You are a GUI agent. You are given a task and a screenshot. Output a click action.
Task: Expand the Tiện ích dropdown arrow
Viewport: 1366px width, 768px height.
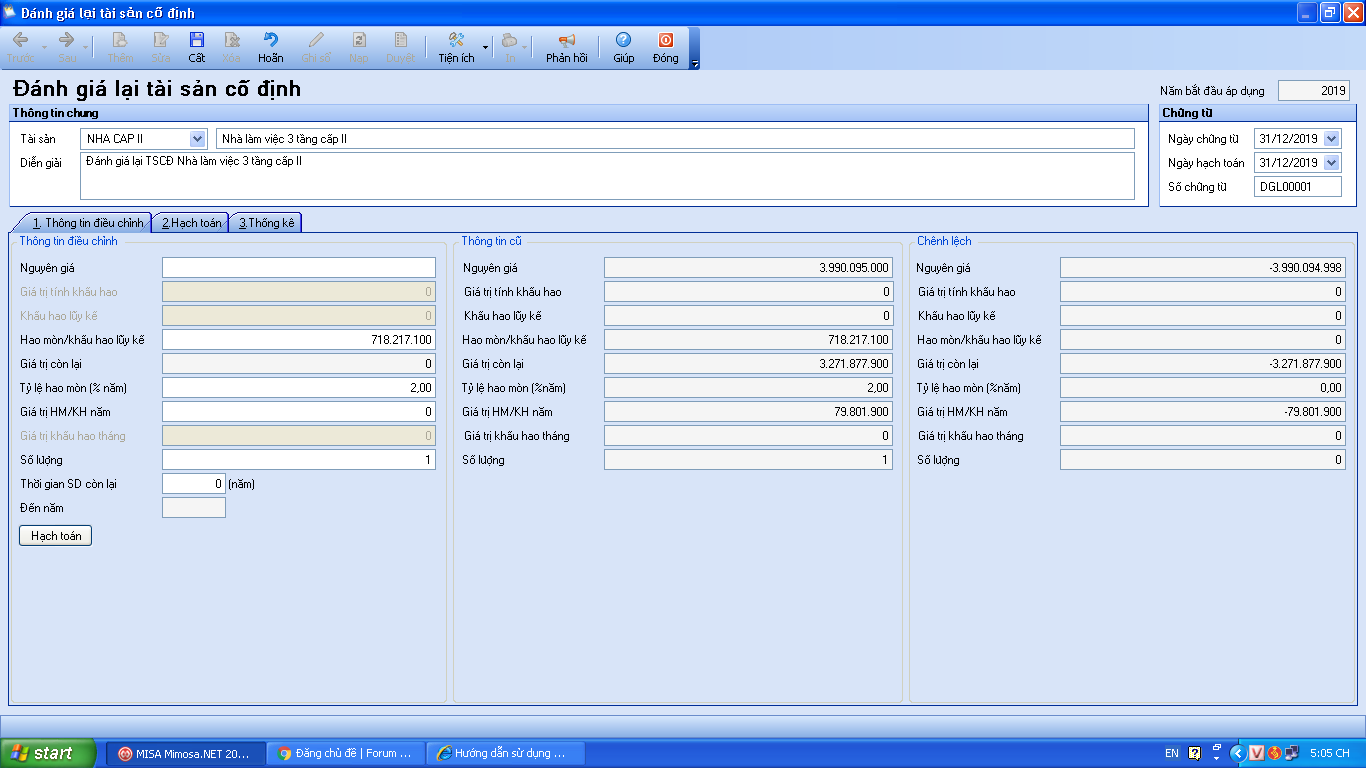(x=486, y=47)
